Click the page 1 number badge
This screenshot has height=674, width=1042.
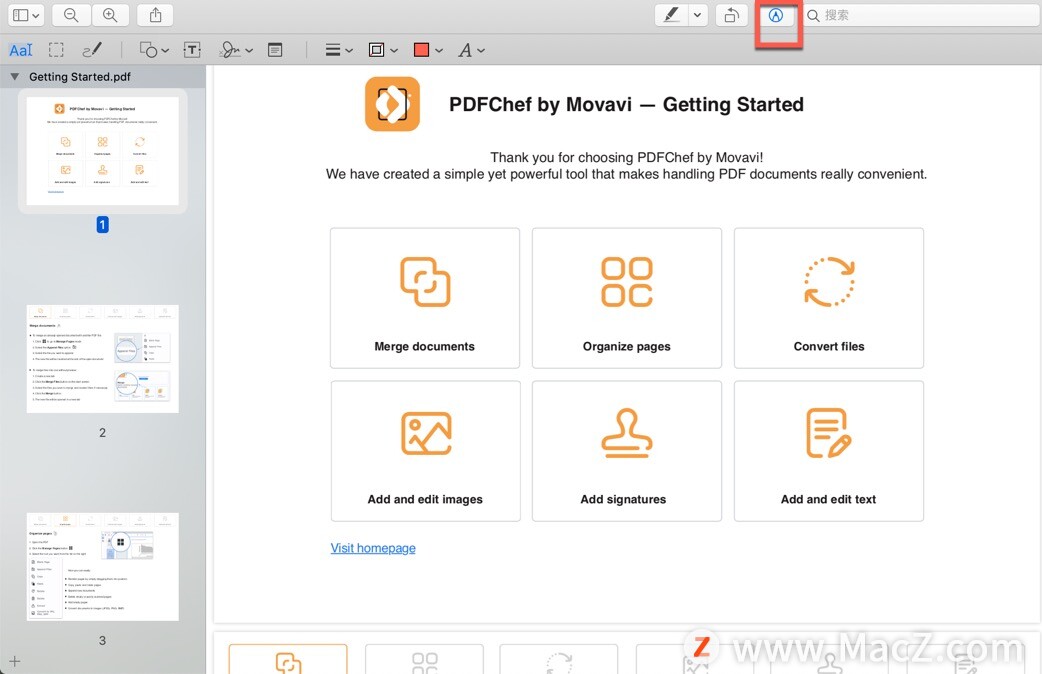click(x=102, y=225)
